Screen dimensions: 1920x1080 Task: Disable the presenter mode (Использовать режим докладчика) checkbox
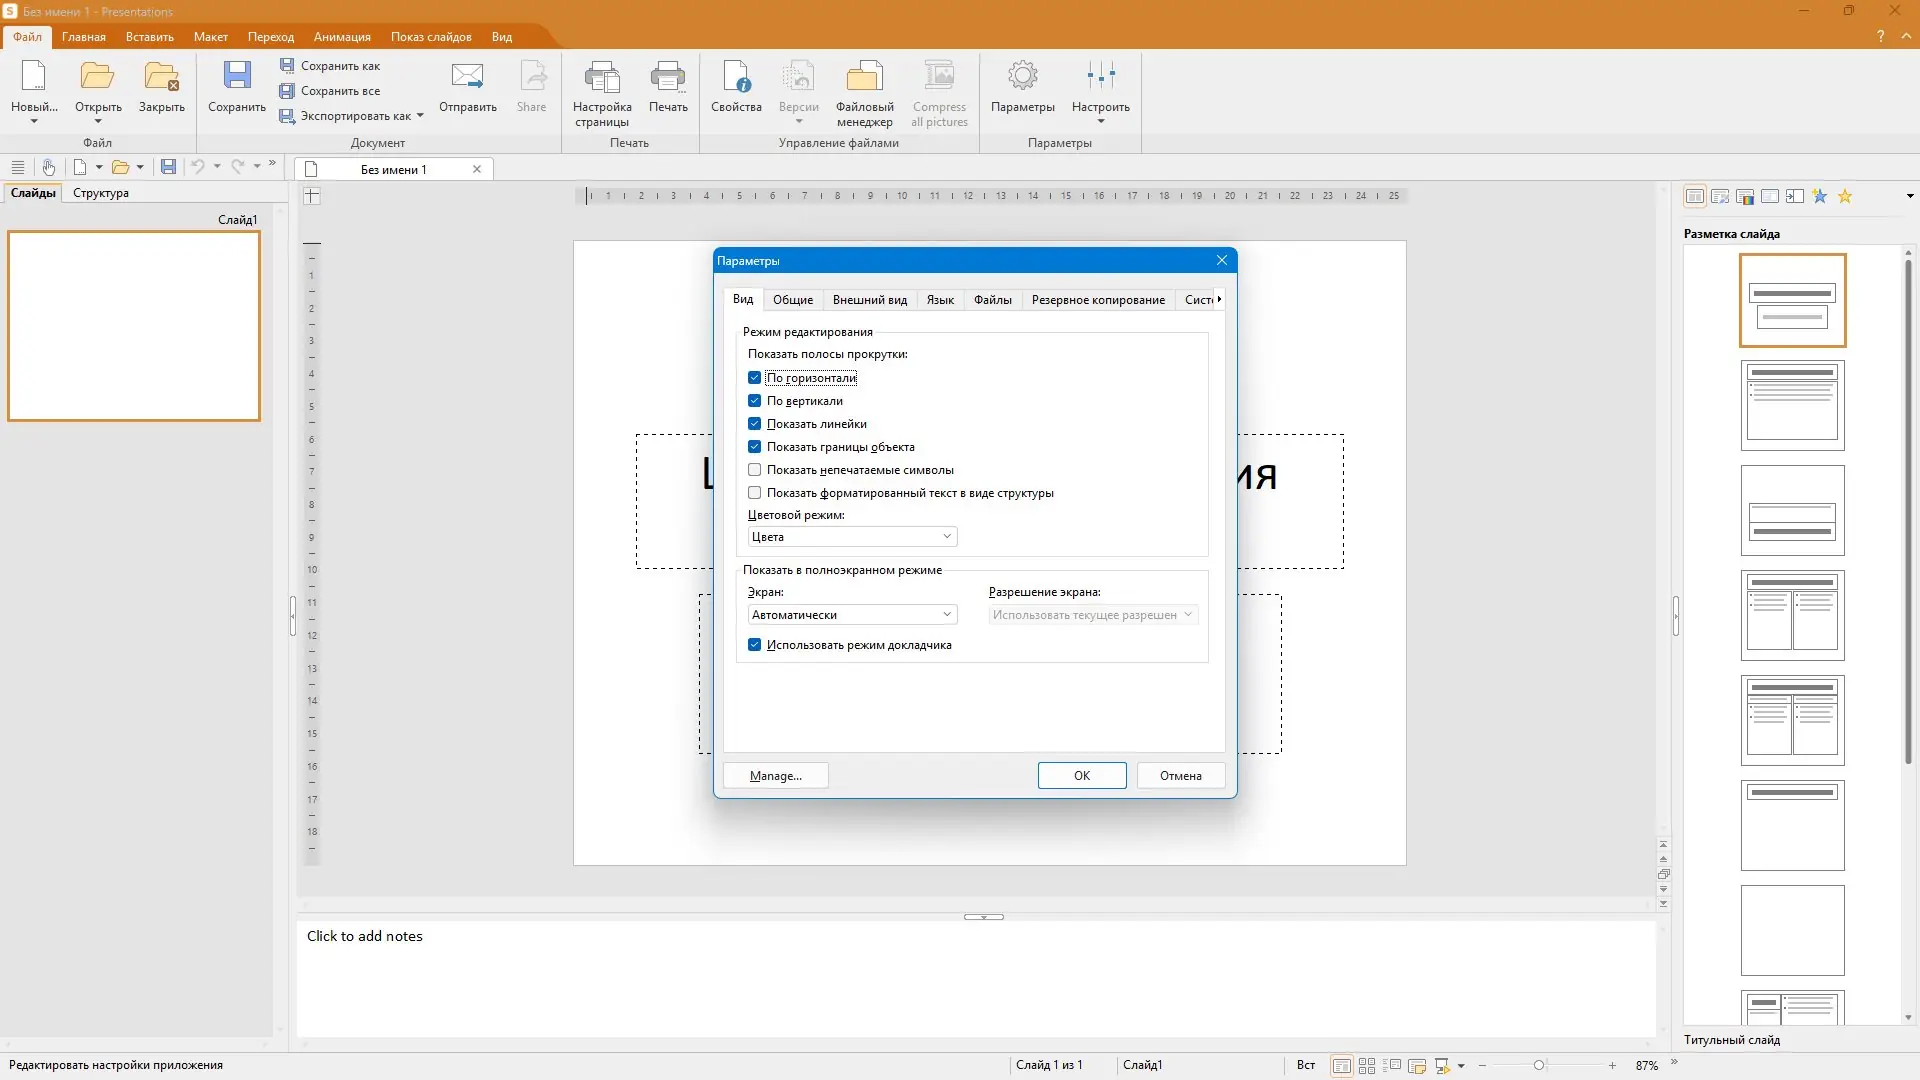[x=755, y=645]
